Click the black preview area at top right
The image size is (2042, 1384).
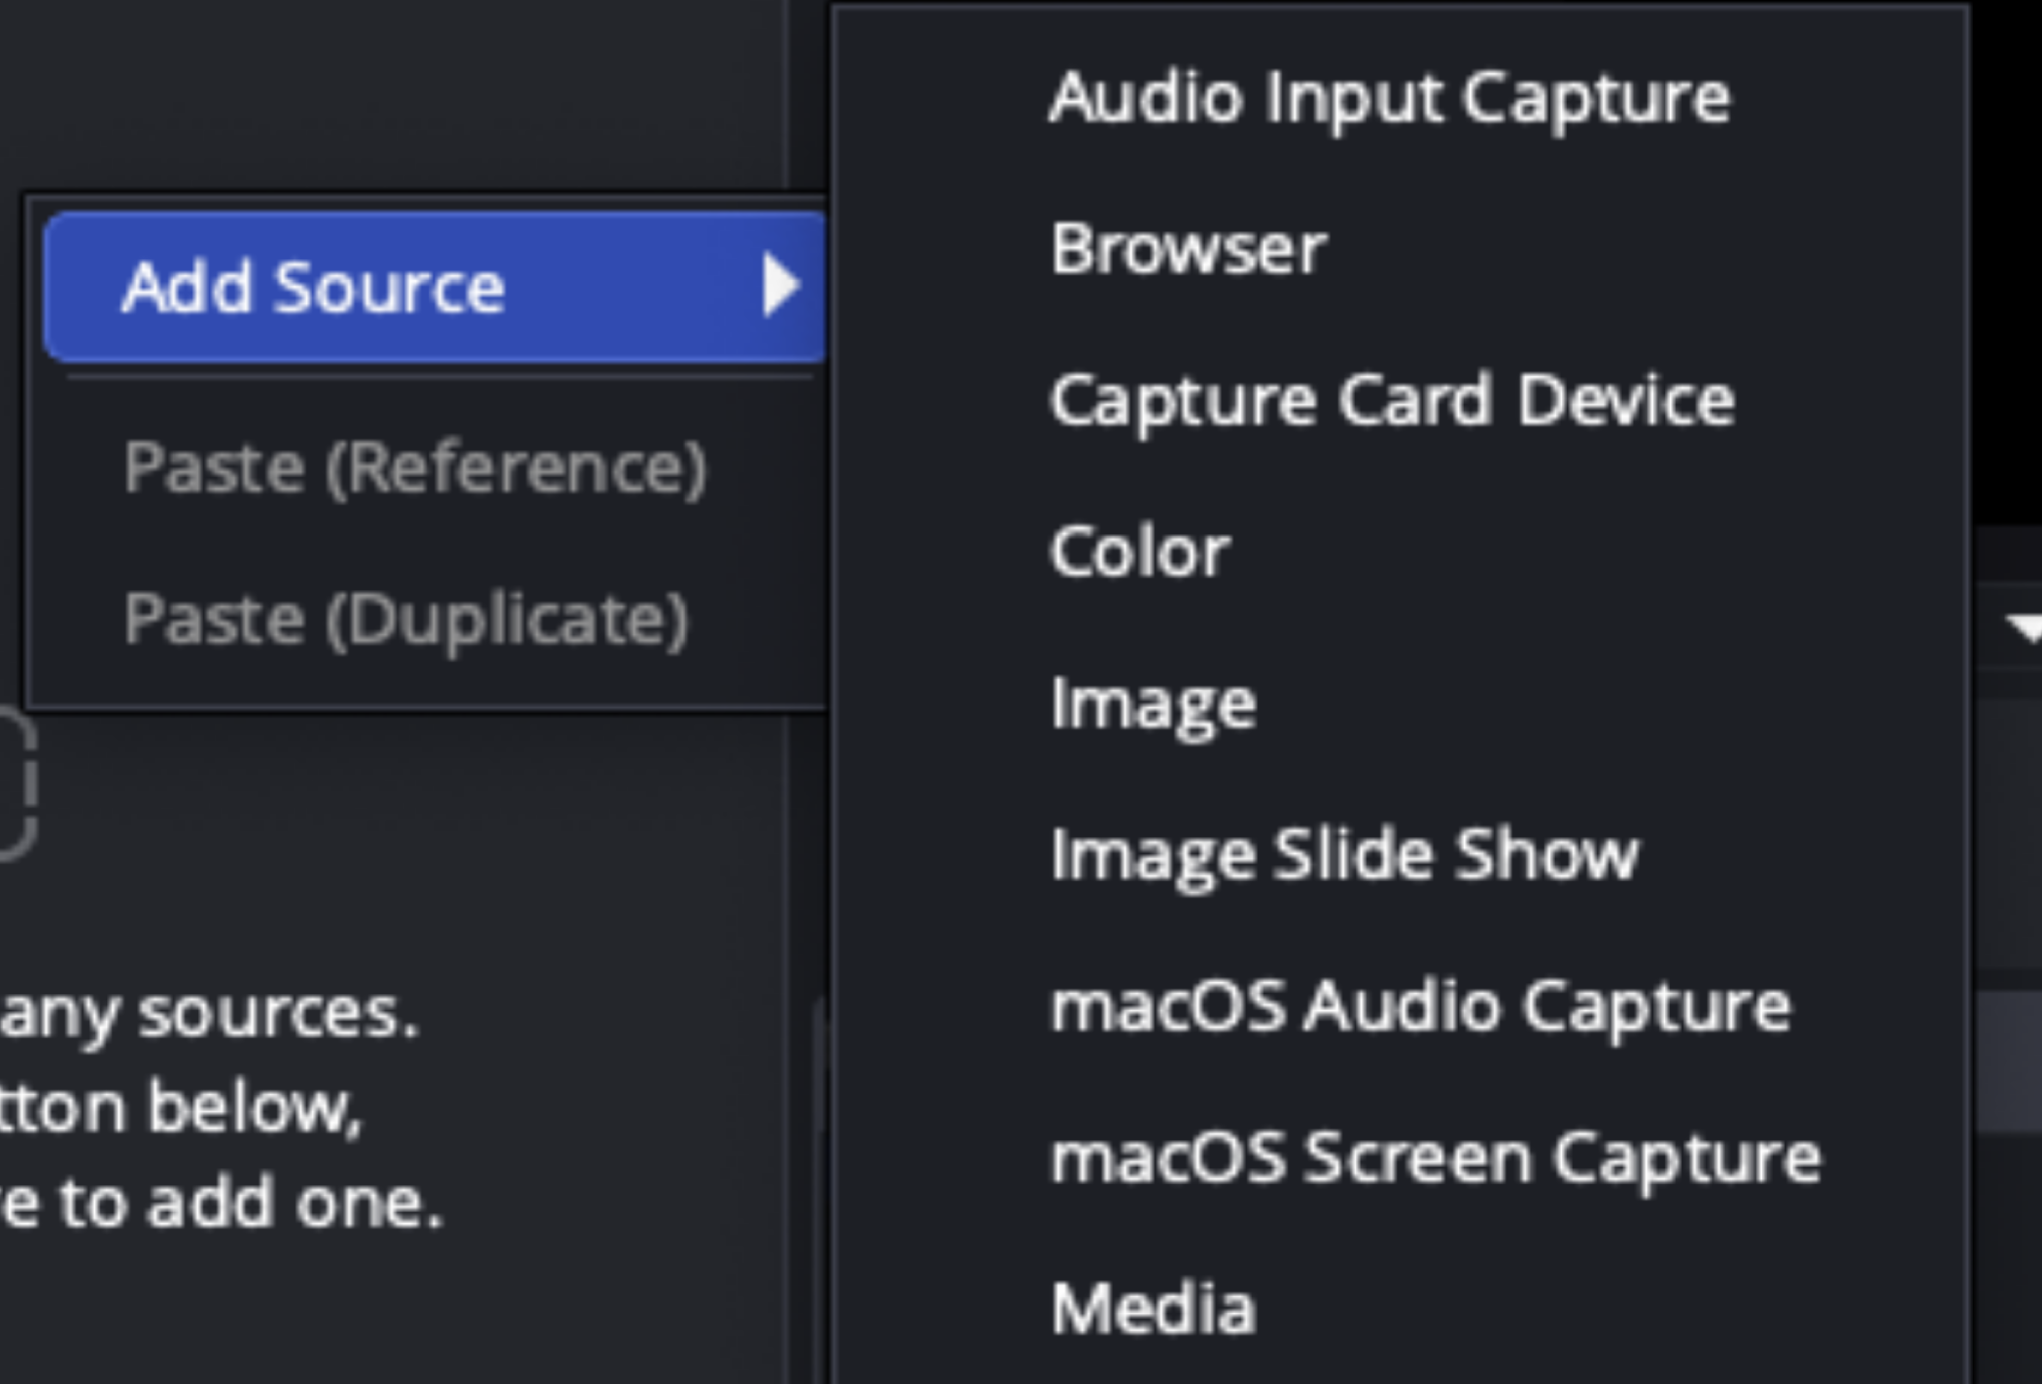[2006, 260]
